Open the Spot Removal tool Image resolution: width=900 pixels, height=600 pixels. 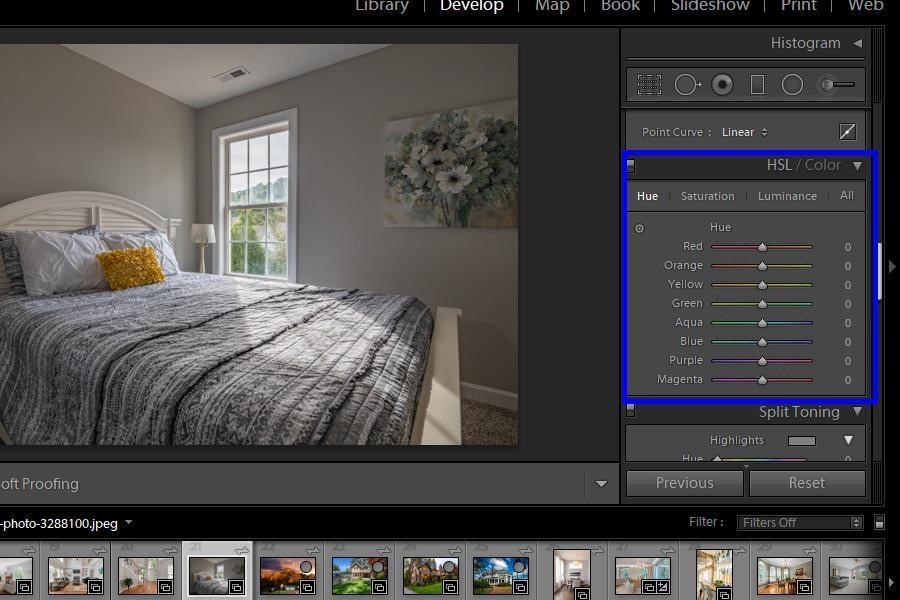point(688,84)
